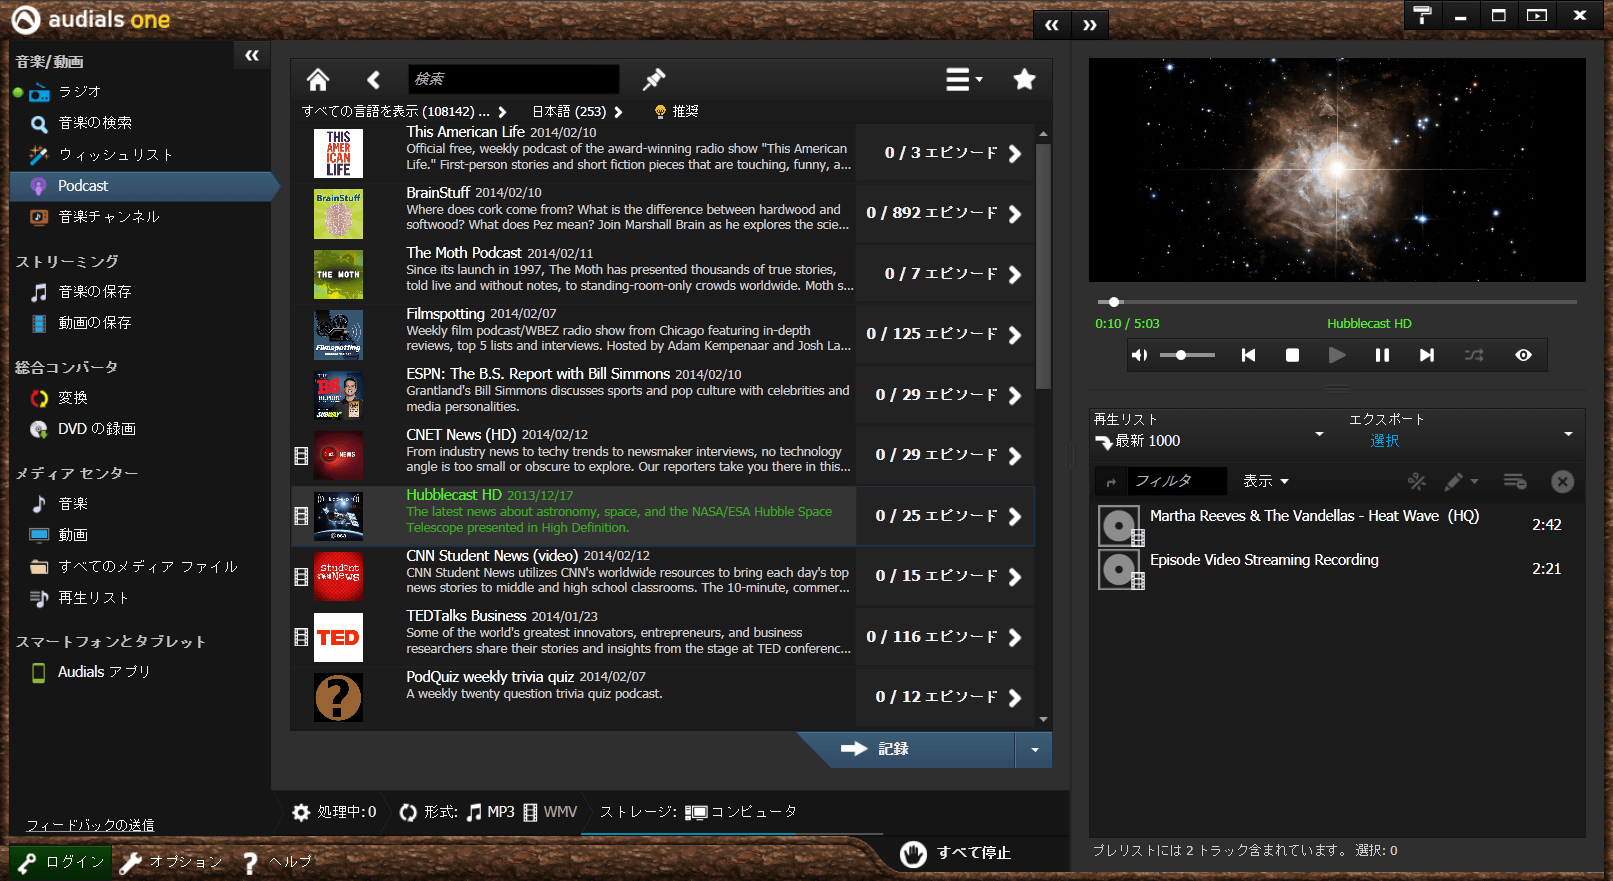This screenshot has width=1613, height=881.
Task: Click the pin icon beside search
Action: (x=654, y=79)
